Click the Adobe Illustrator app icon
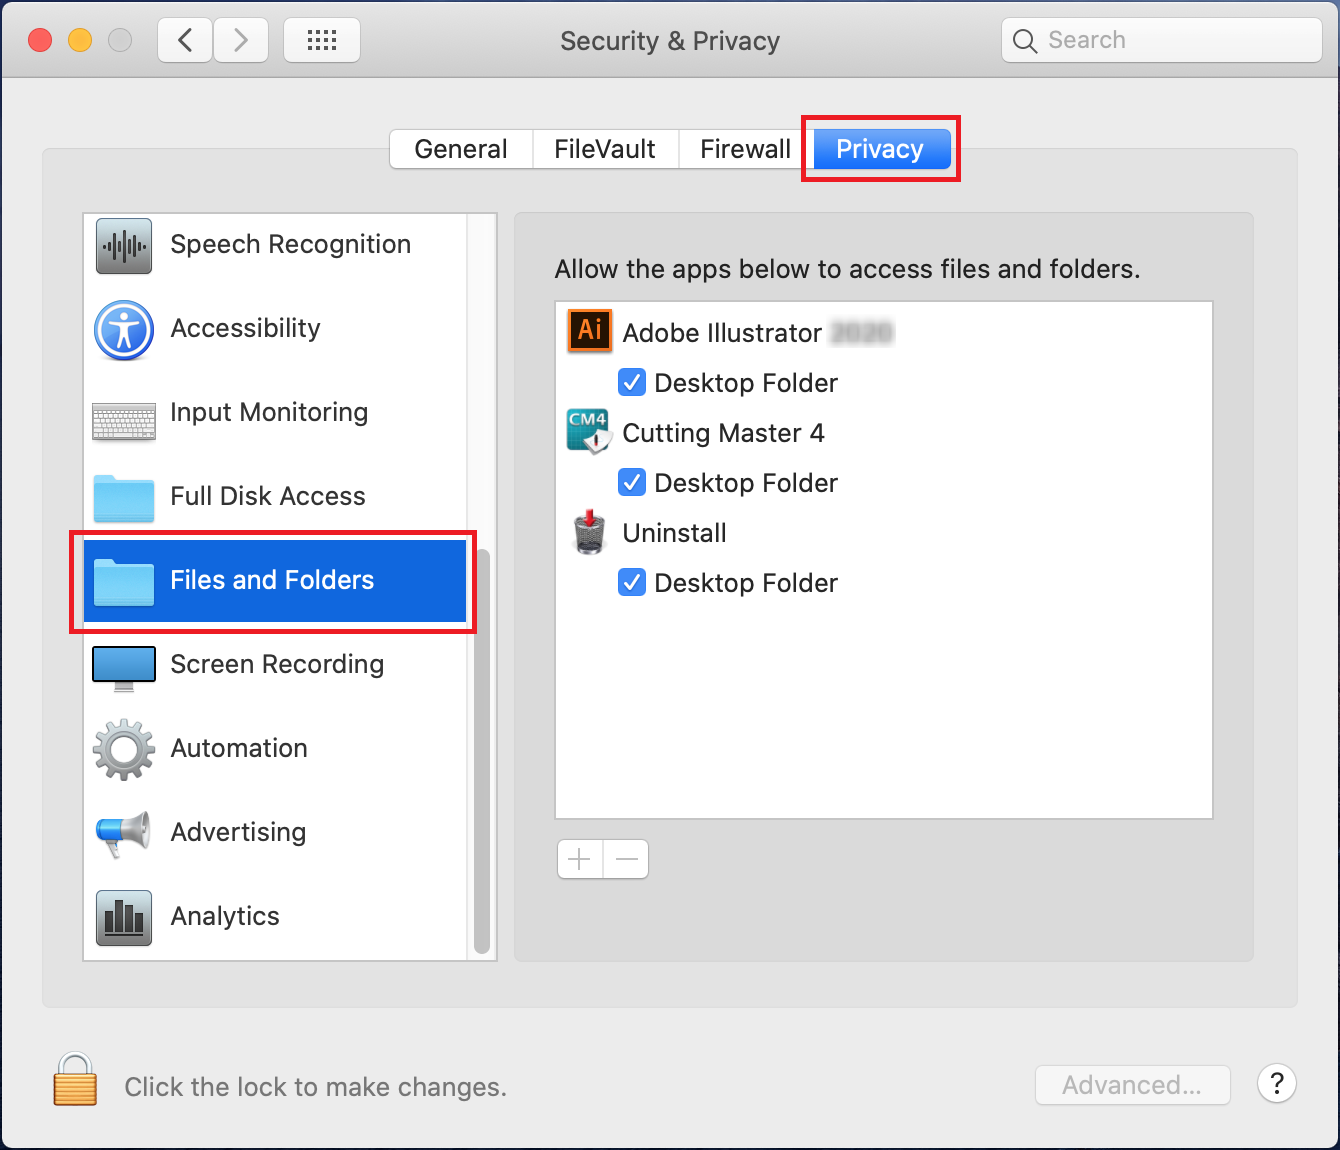This screenshot has width=1340, height=1150. click(x=589, y=330)
